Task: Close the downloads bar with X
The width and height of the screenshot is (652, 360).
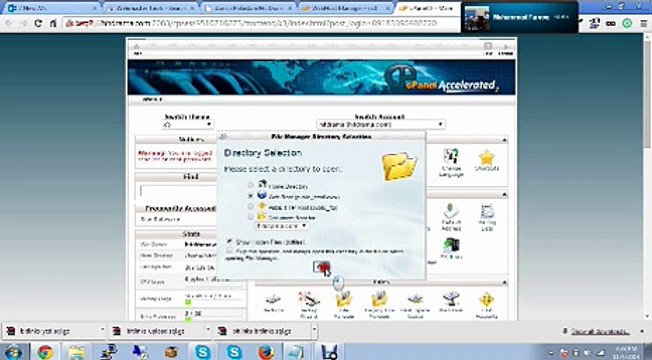Action: [x=642, y=331]
